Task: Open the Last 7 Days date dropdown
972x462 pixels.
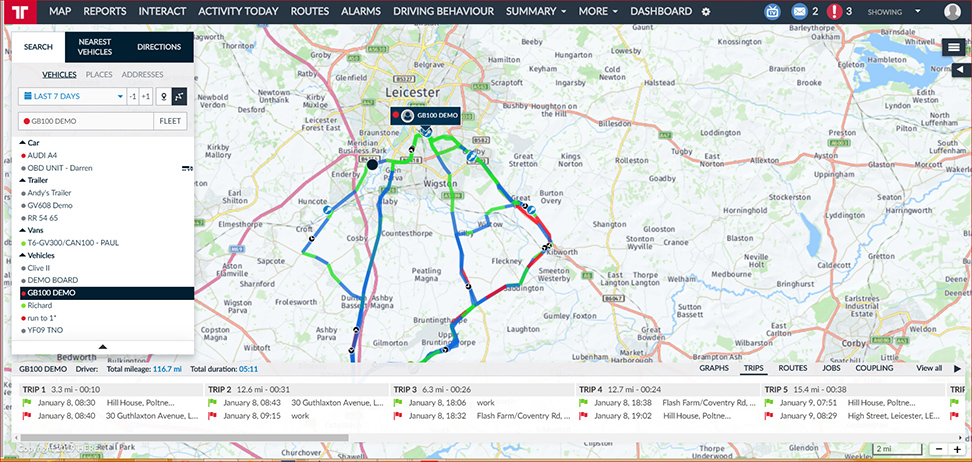Action: [x=70, y=96]
